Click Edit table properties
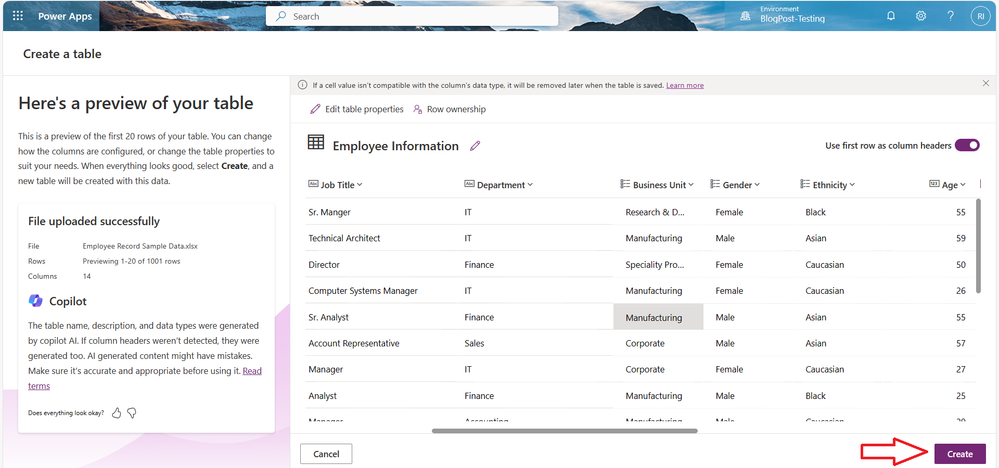 pos(357,110)
